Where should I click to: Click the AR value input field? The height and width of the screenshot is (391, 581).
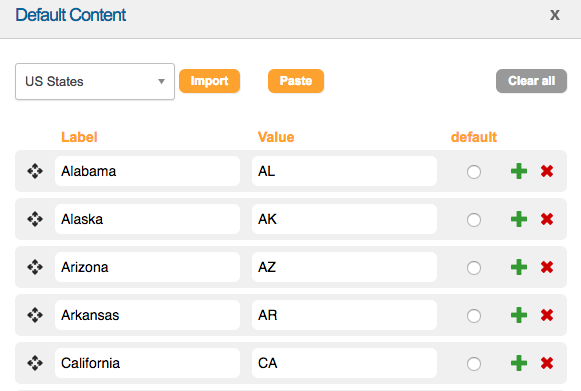(344, 315)
